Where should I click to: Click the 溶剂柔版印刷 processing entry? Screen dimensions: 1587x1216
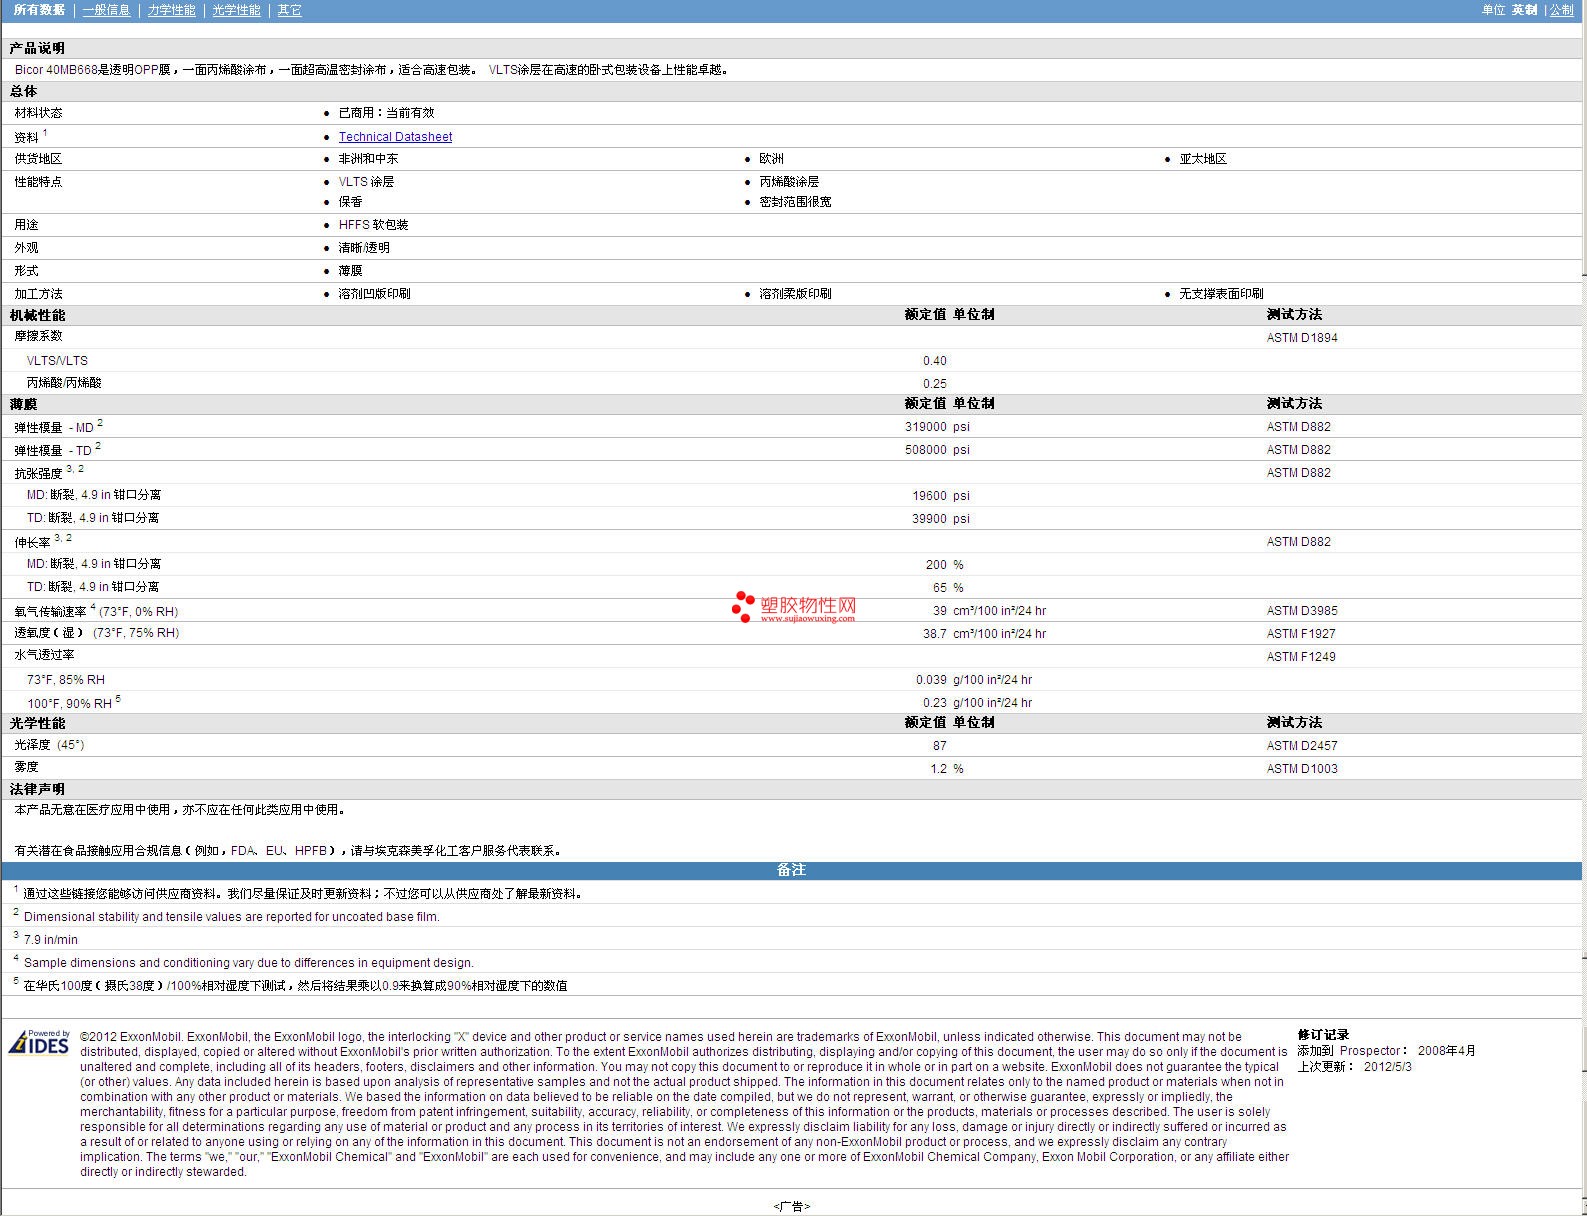pyautogui.click(x=795, y=294)
